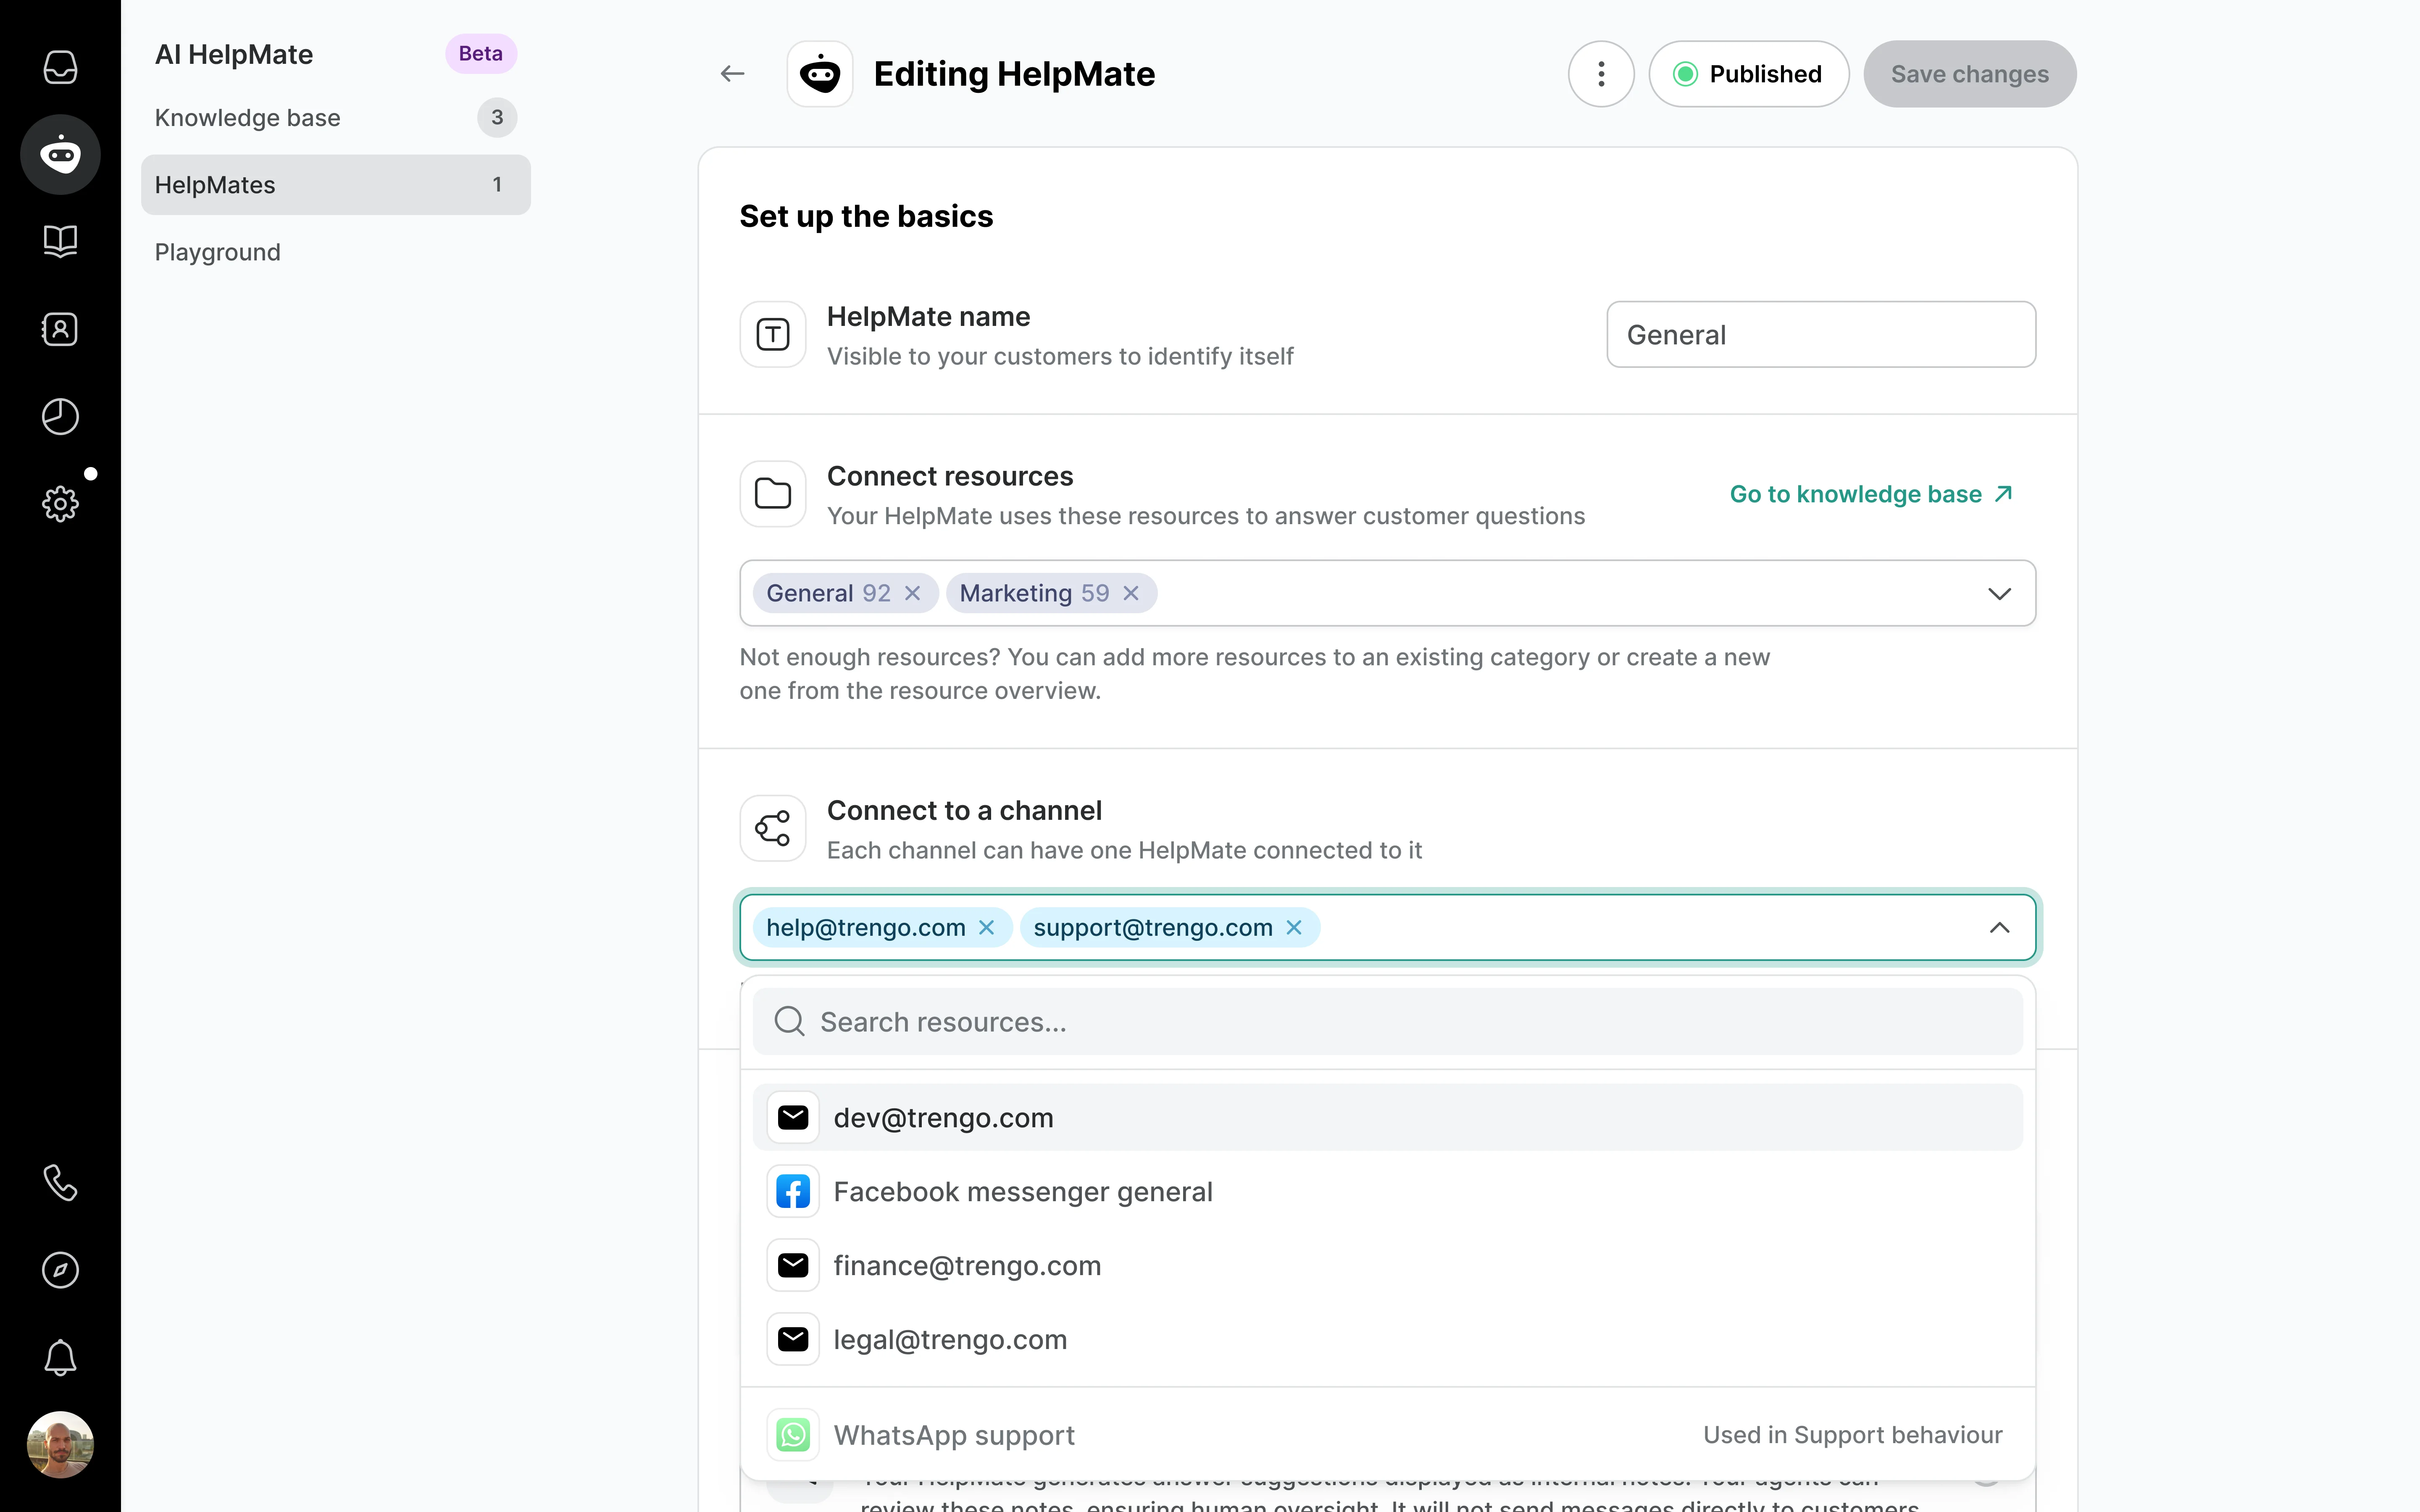Select dev@trengo.com channel option

click(x=1388, y=1117)
